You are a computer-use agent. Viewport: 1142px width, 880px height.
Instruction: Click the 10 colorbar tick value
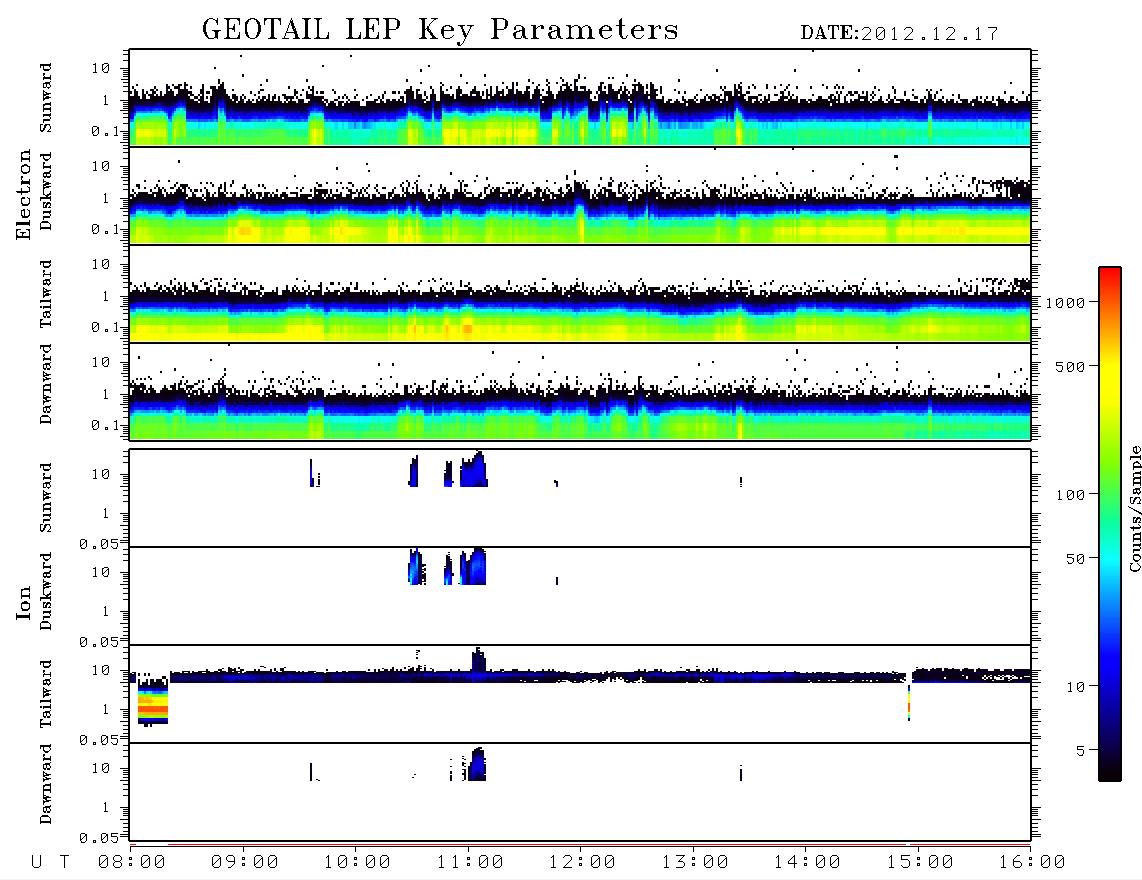[x=1075, y=687]
